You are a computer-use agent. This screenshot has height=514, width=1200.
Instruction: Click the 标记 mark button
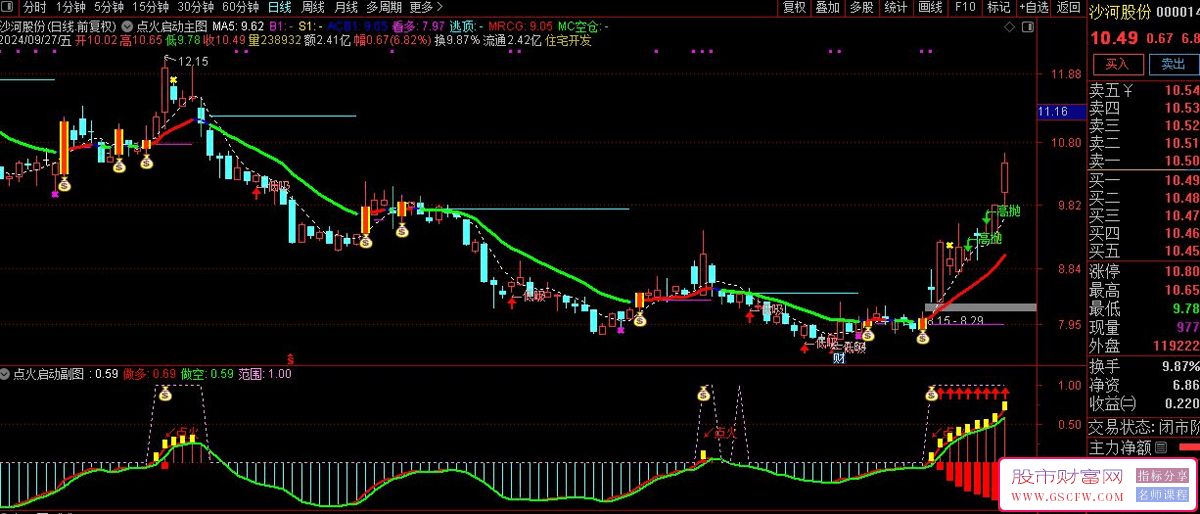pyautogui.click(x=998, y=7)
